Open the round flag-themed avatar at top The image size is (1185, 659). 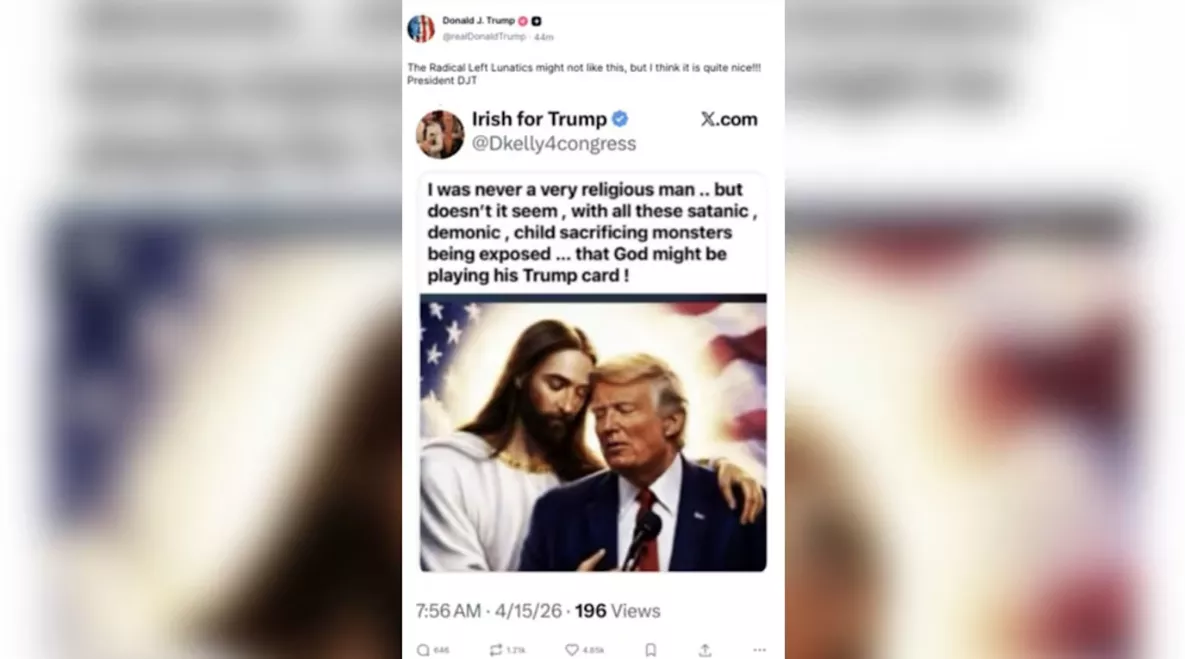point(421,29)
